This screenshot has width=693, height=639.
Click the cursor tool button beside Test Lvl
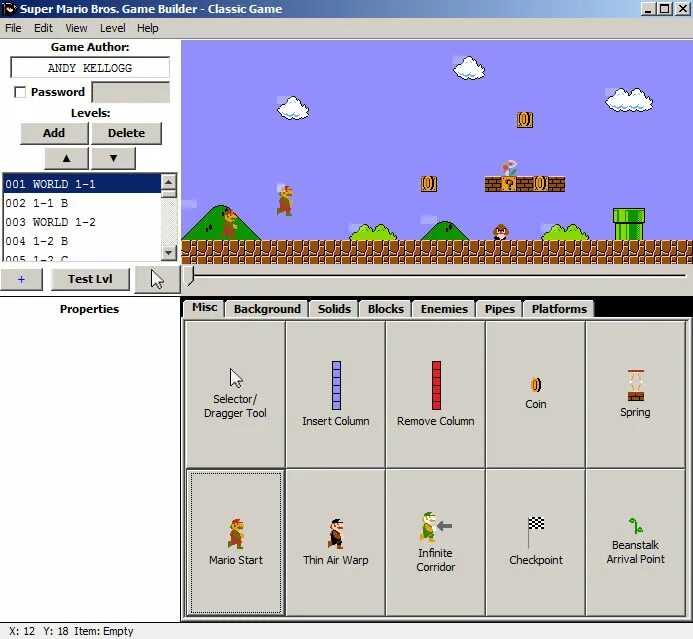157,279
